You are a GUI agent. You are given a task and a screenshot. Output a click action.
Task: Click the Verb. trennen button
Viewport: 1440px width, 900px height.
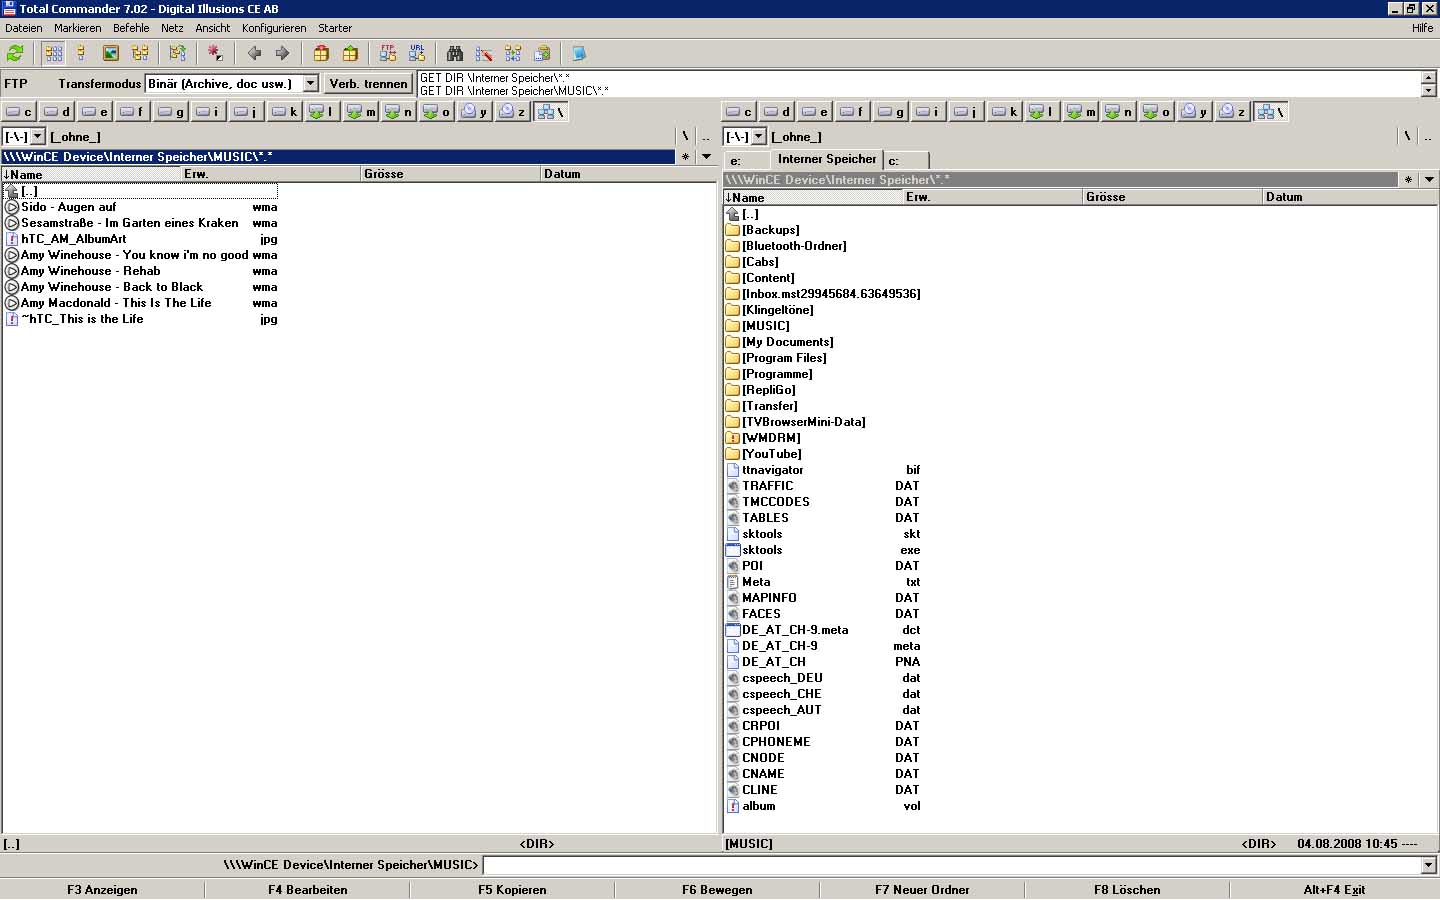click(x=368, y=84)
